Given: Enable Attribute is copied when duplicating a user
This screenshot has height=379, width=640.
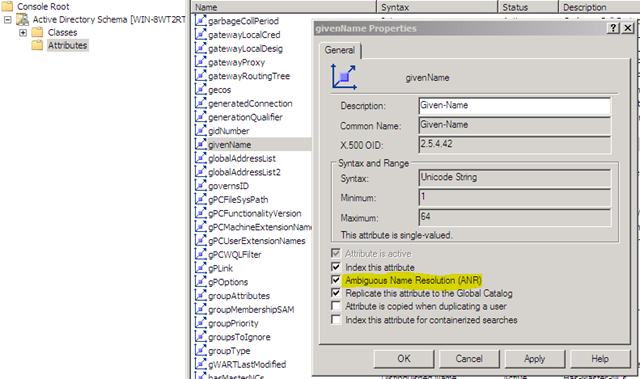Looking at the screenshot, I should (x=336, y=306).
